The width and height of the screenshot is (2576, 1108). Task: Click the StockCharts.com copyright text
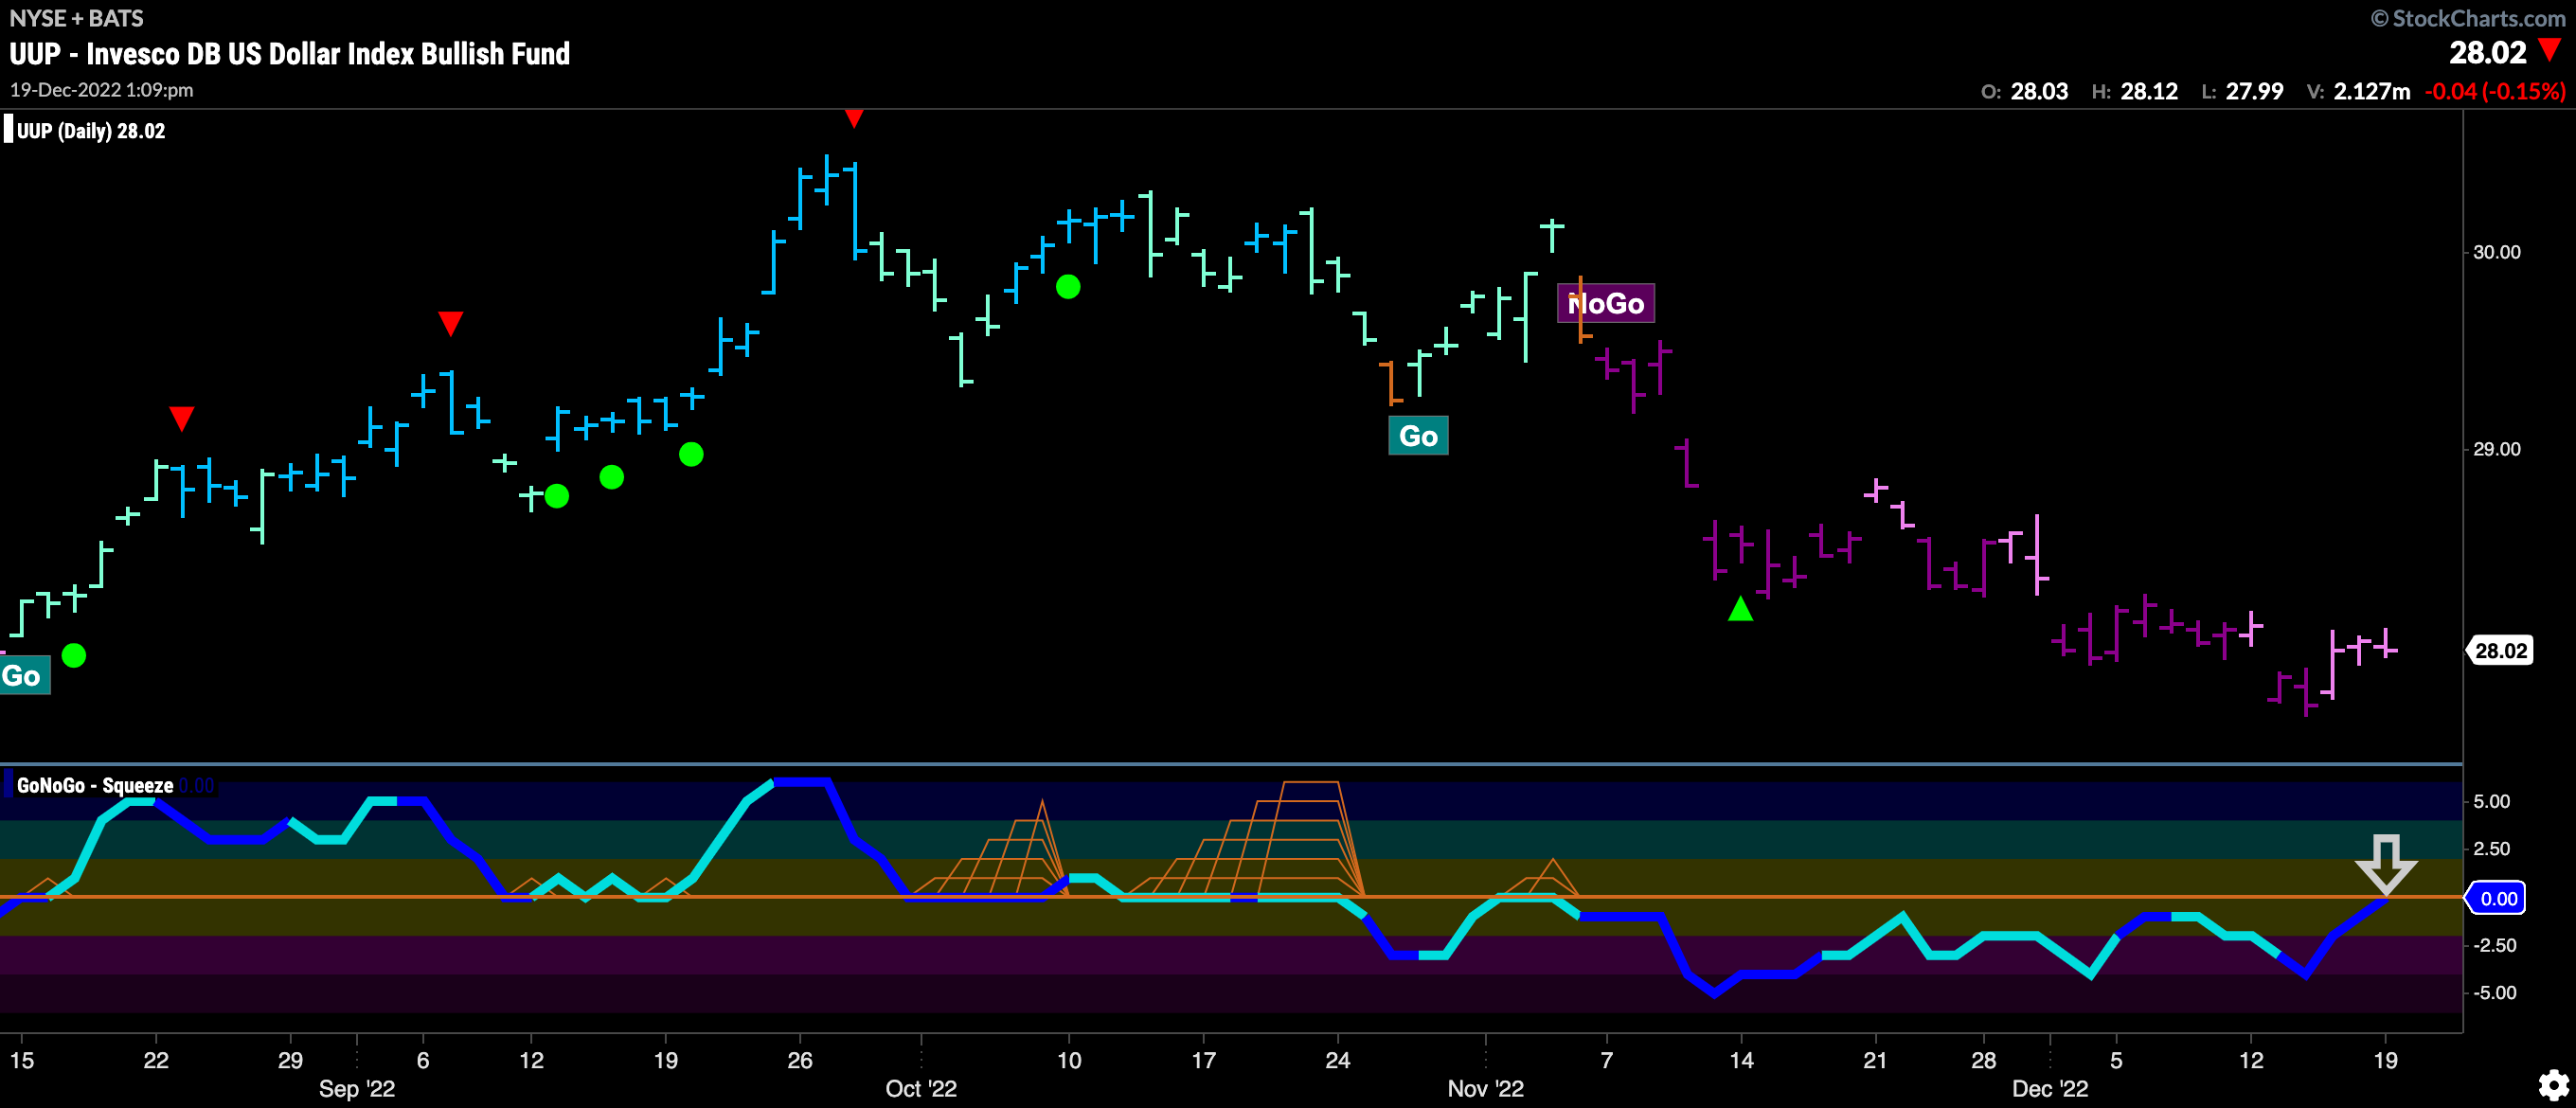coord(2468,18)
